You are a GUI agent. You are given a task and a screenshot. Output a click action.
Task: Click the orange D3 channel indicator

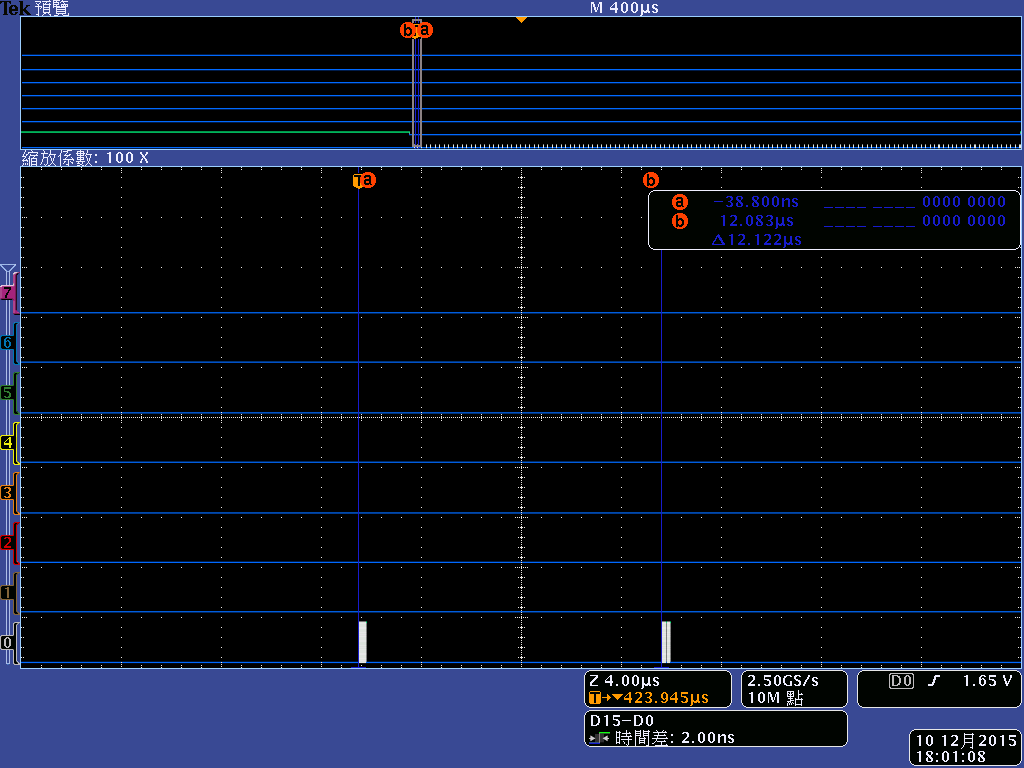tap(8, 492)
